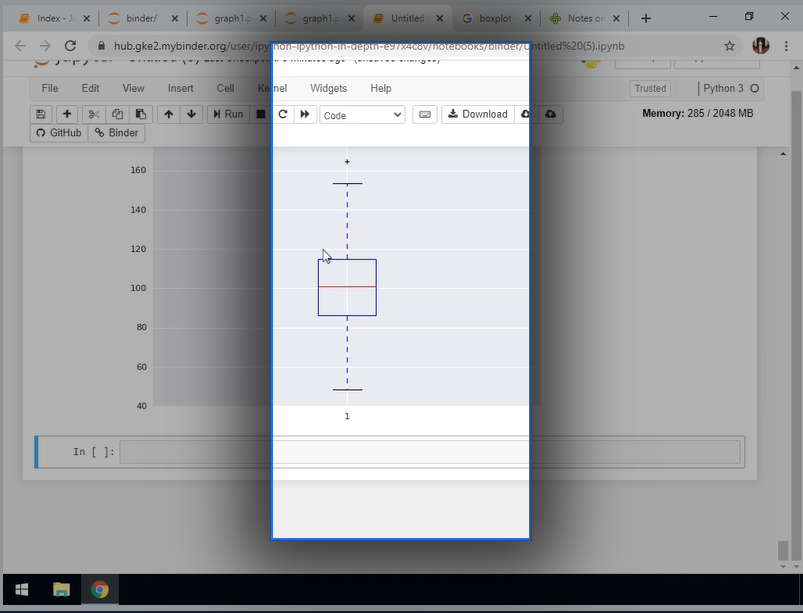The image size is (803, 613).
Task: Interrupt the kernel with the stop icon
Action: tap(261, 114)
